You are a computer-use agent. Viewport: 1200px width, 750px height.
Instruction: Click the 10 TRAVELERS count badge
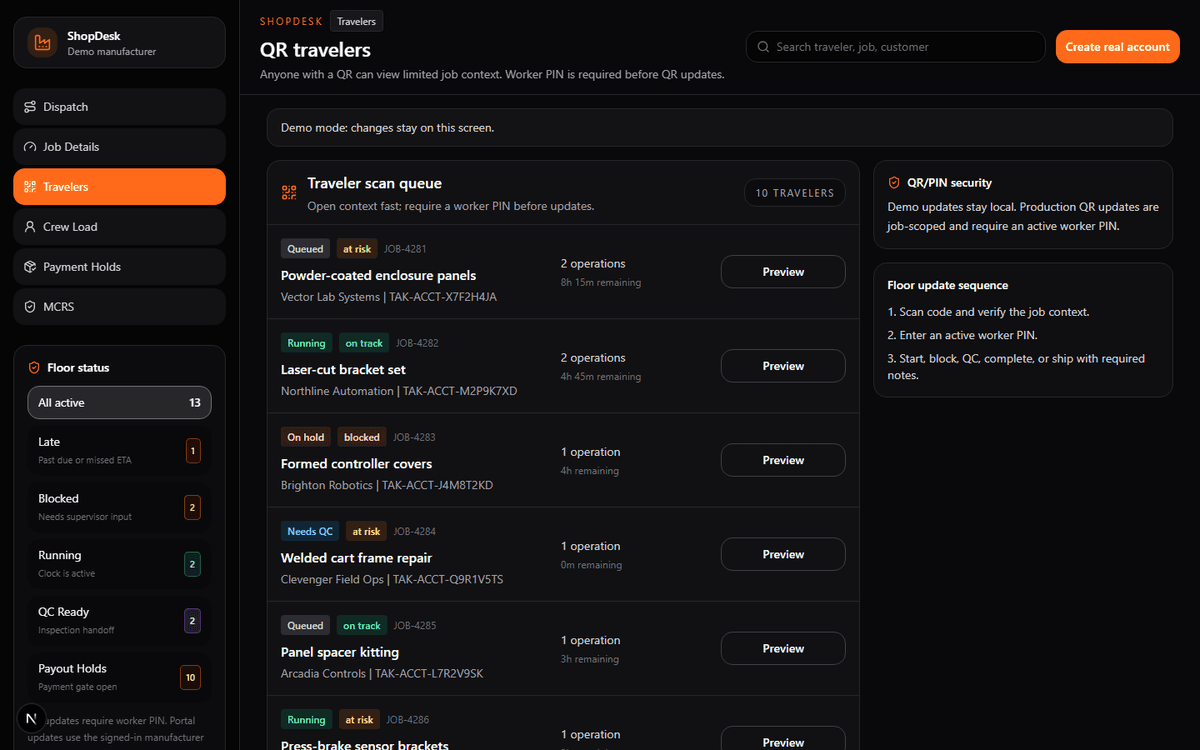coord(795,193)
